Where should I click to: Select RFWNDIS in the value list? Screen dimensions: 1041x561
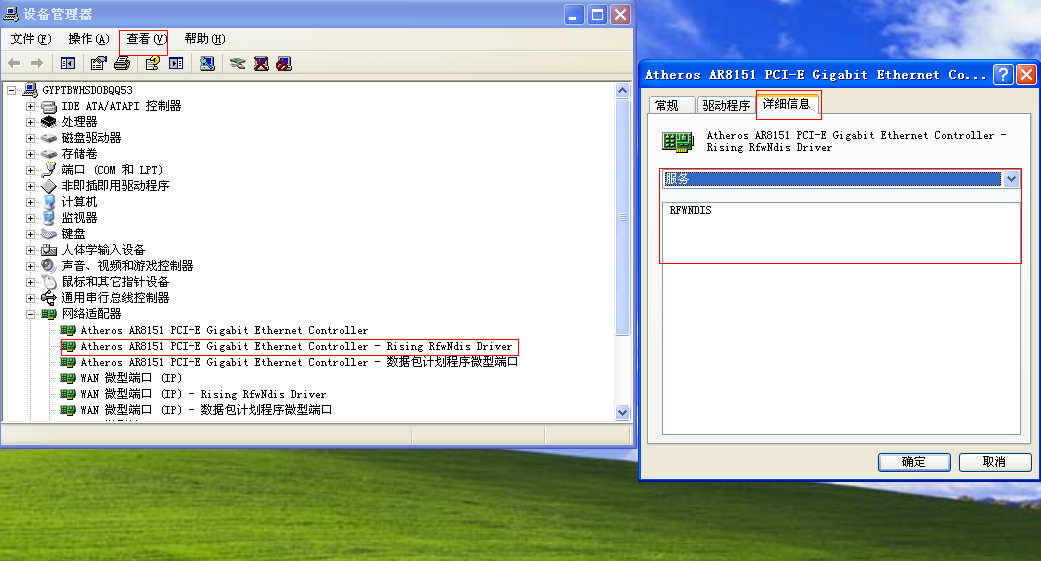pos(690,210)
